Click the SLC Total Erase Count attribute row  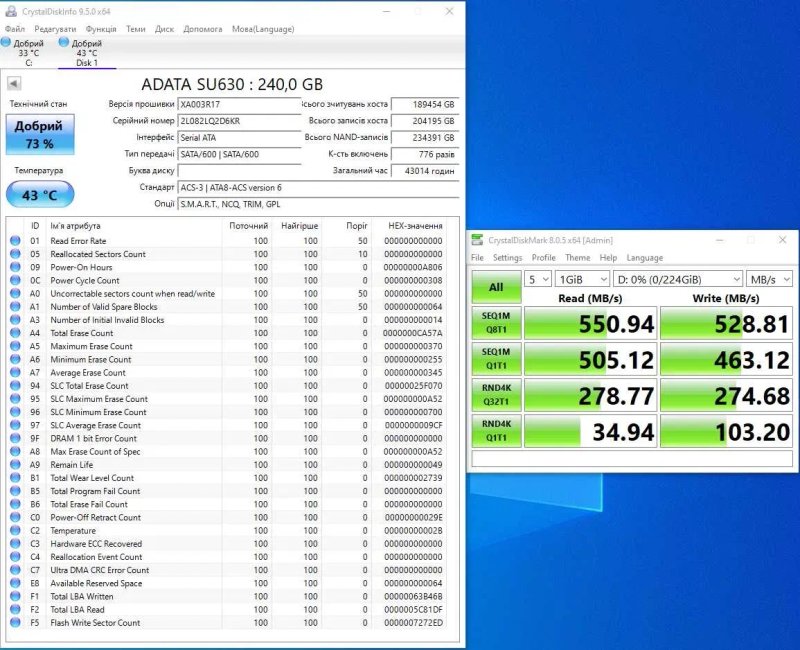(x=228, y=386)
